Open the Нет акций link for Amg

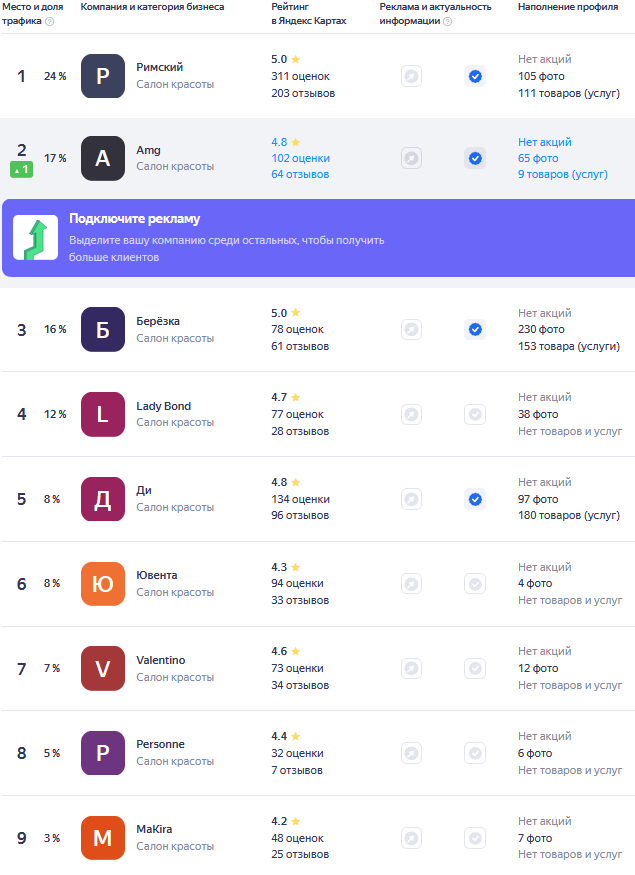[x=545, y=142]
